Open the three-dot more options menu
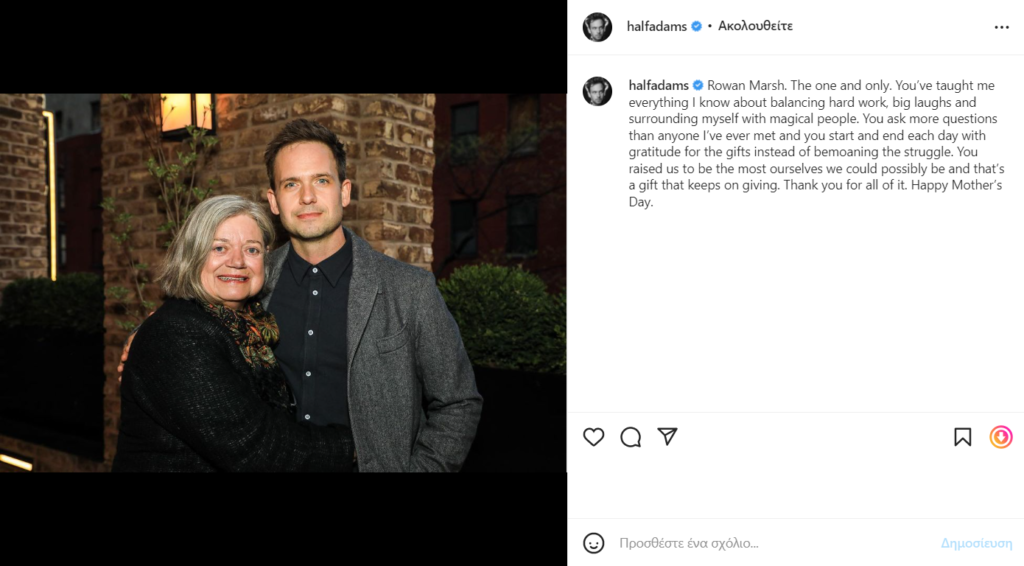This screenshot has width=1024, height=566. (1002, 27)
